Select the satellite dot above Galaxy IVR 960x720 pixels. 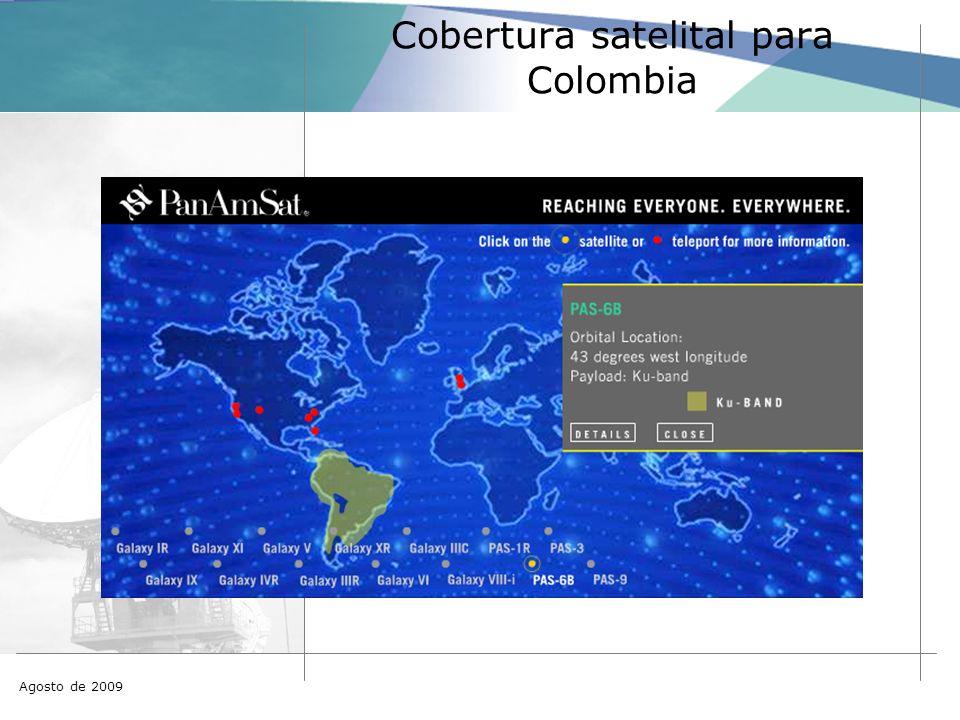217,564
